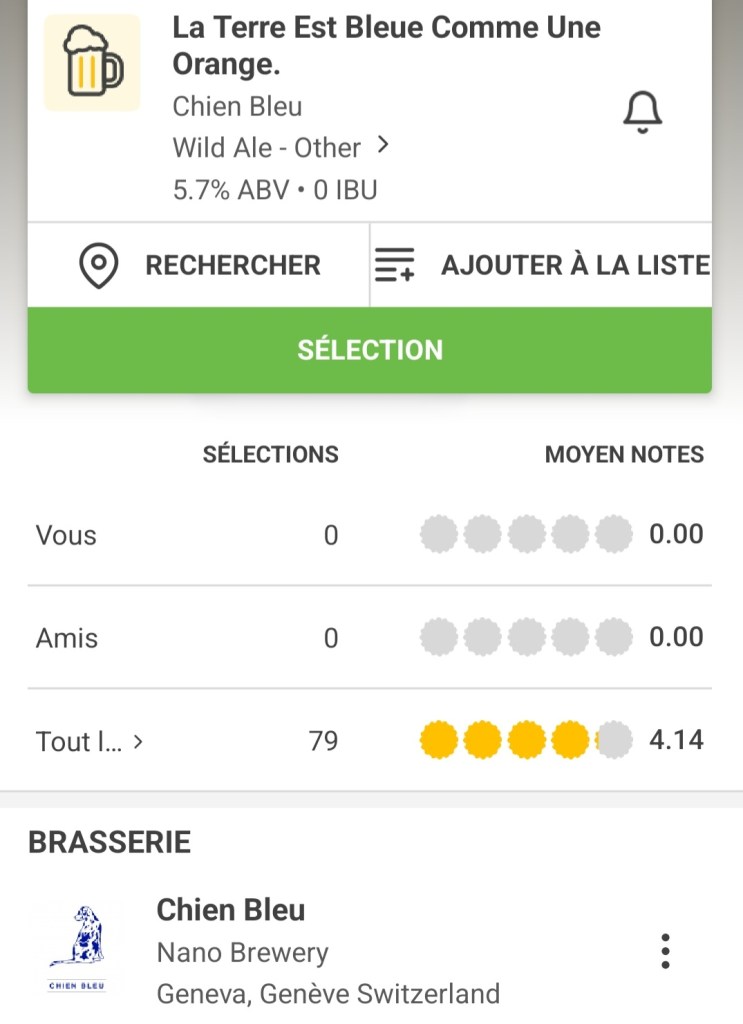
Task: Click the beer title La Terre Est Bleue
Action: pyautogui.click(x=386, y=45)
